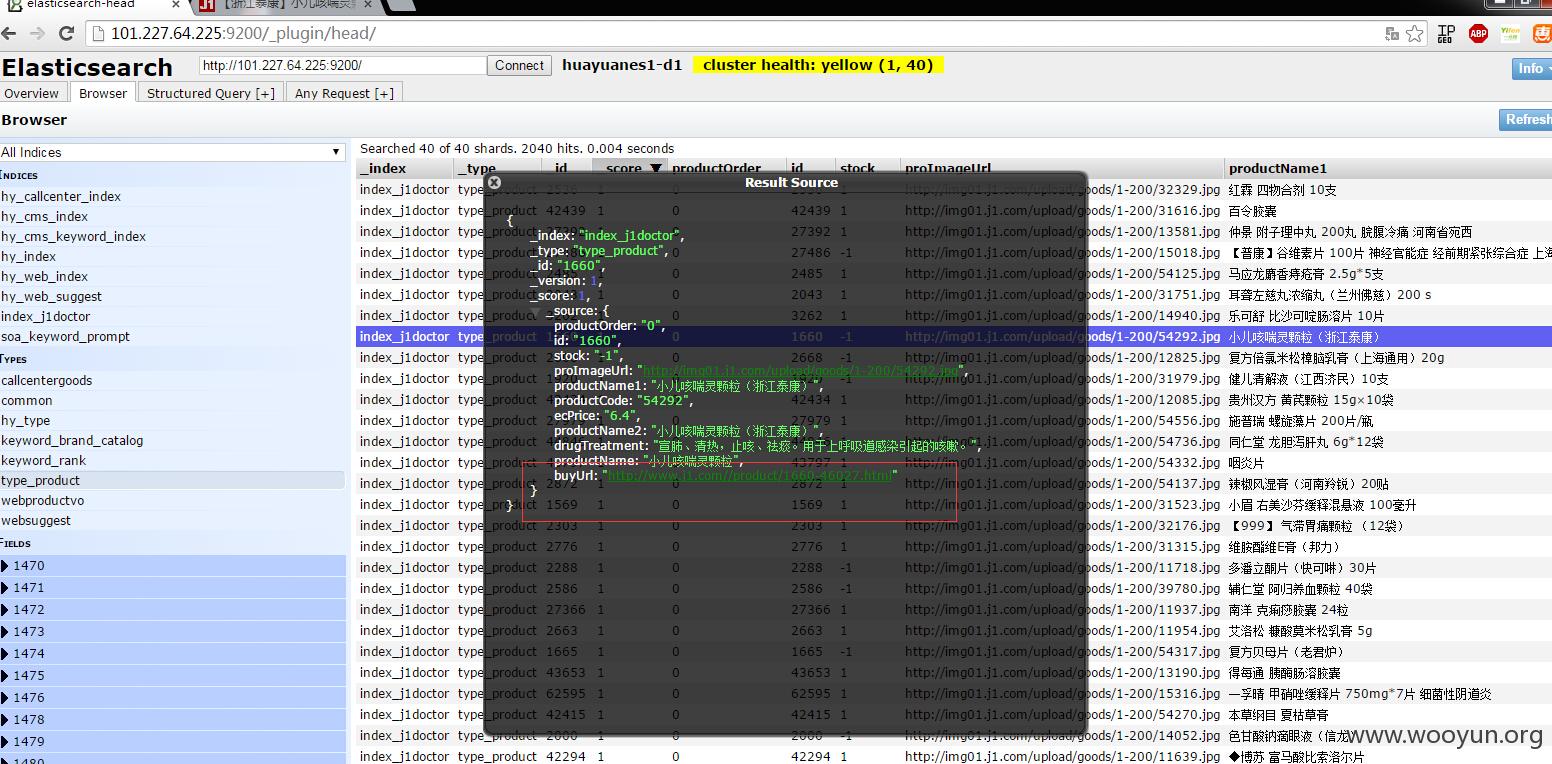1552x764 pixels.
Task: Go back in browser history
Action: click(11, 33)
